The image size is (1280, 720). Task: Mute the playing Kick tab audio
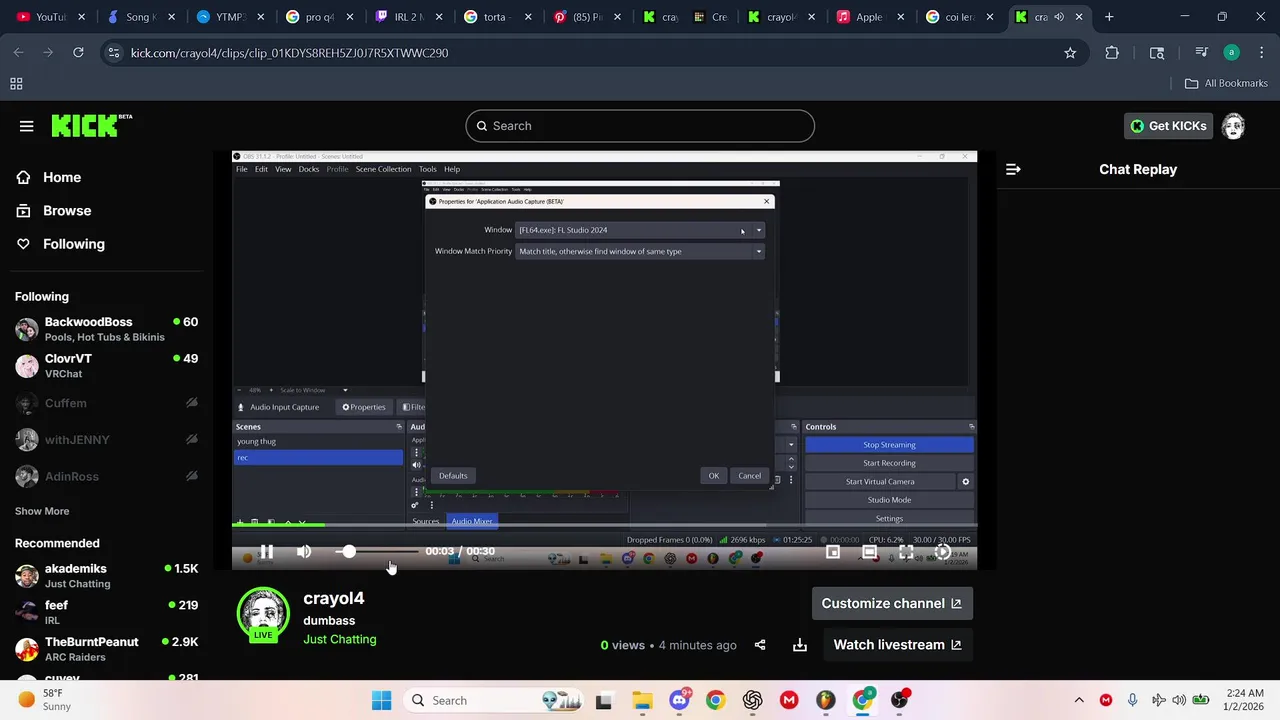click(1059, 17)
